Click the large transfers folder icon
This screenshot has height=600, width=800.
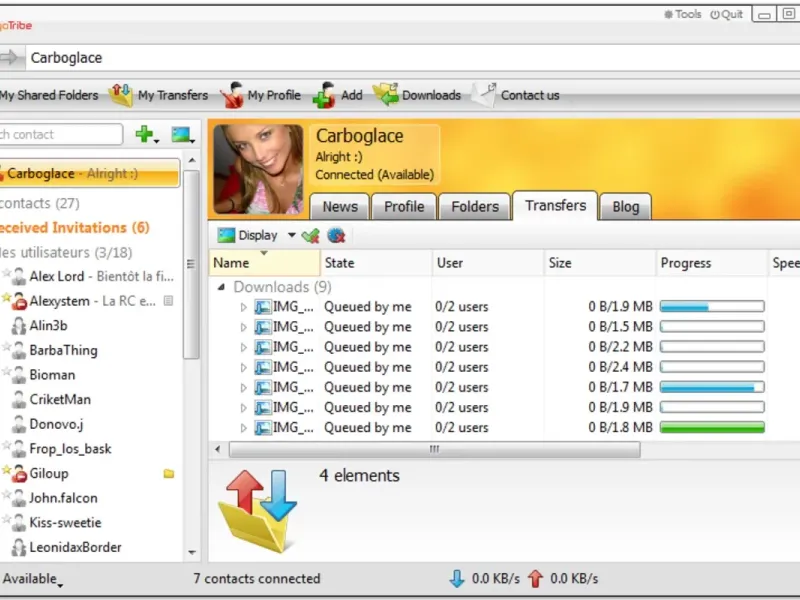(x=257, y=510)
